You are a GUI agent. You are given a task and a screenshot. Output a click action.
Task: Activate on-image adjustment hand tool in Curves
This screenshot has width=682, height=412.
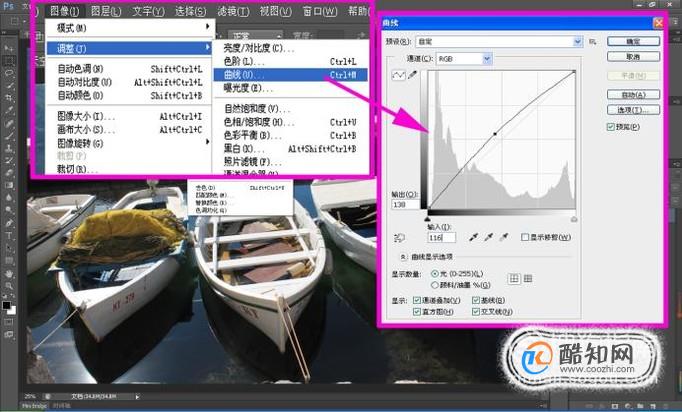click(x=399, y=238)
